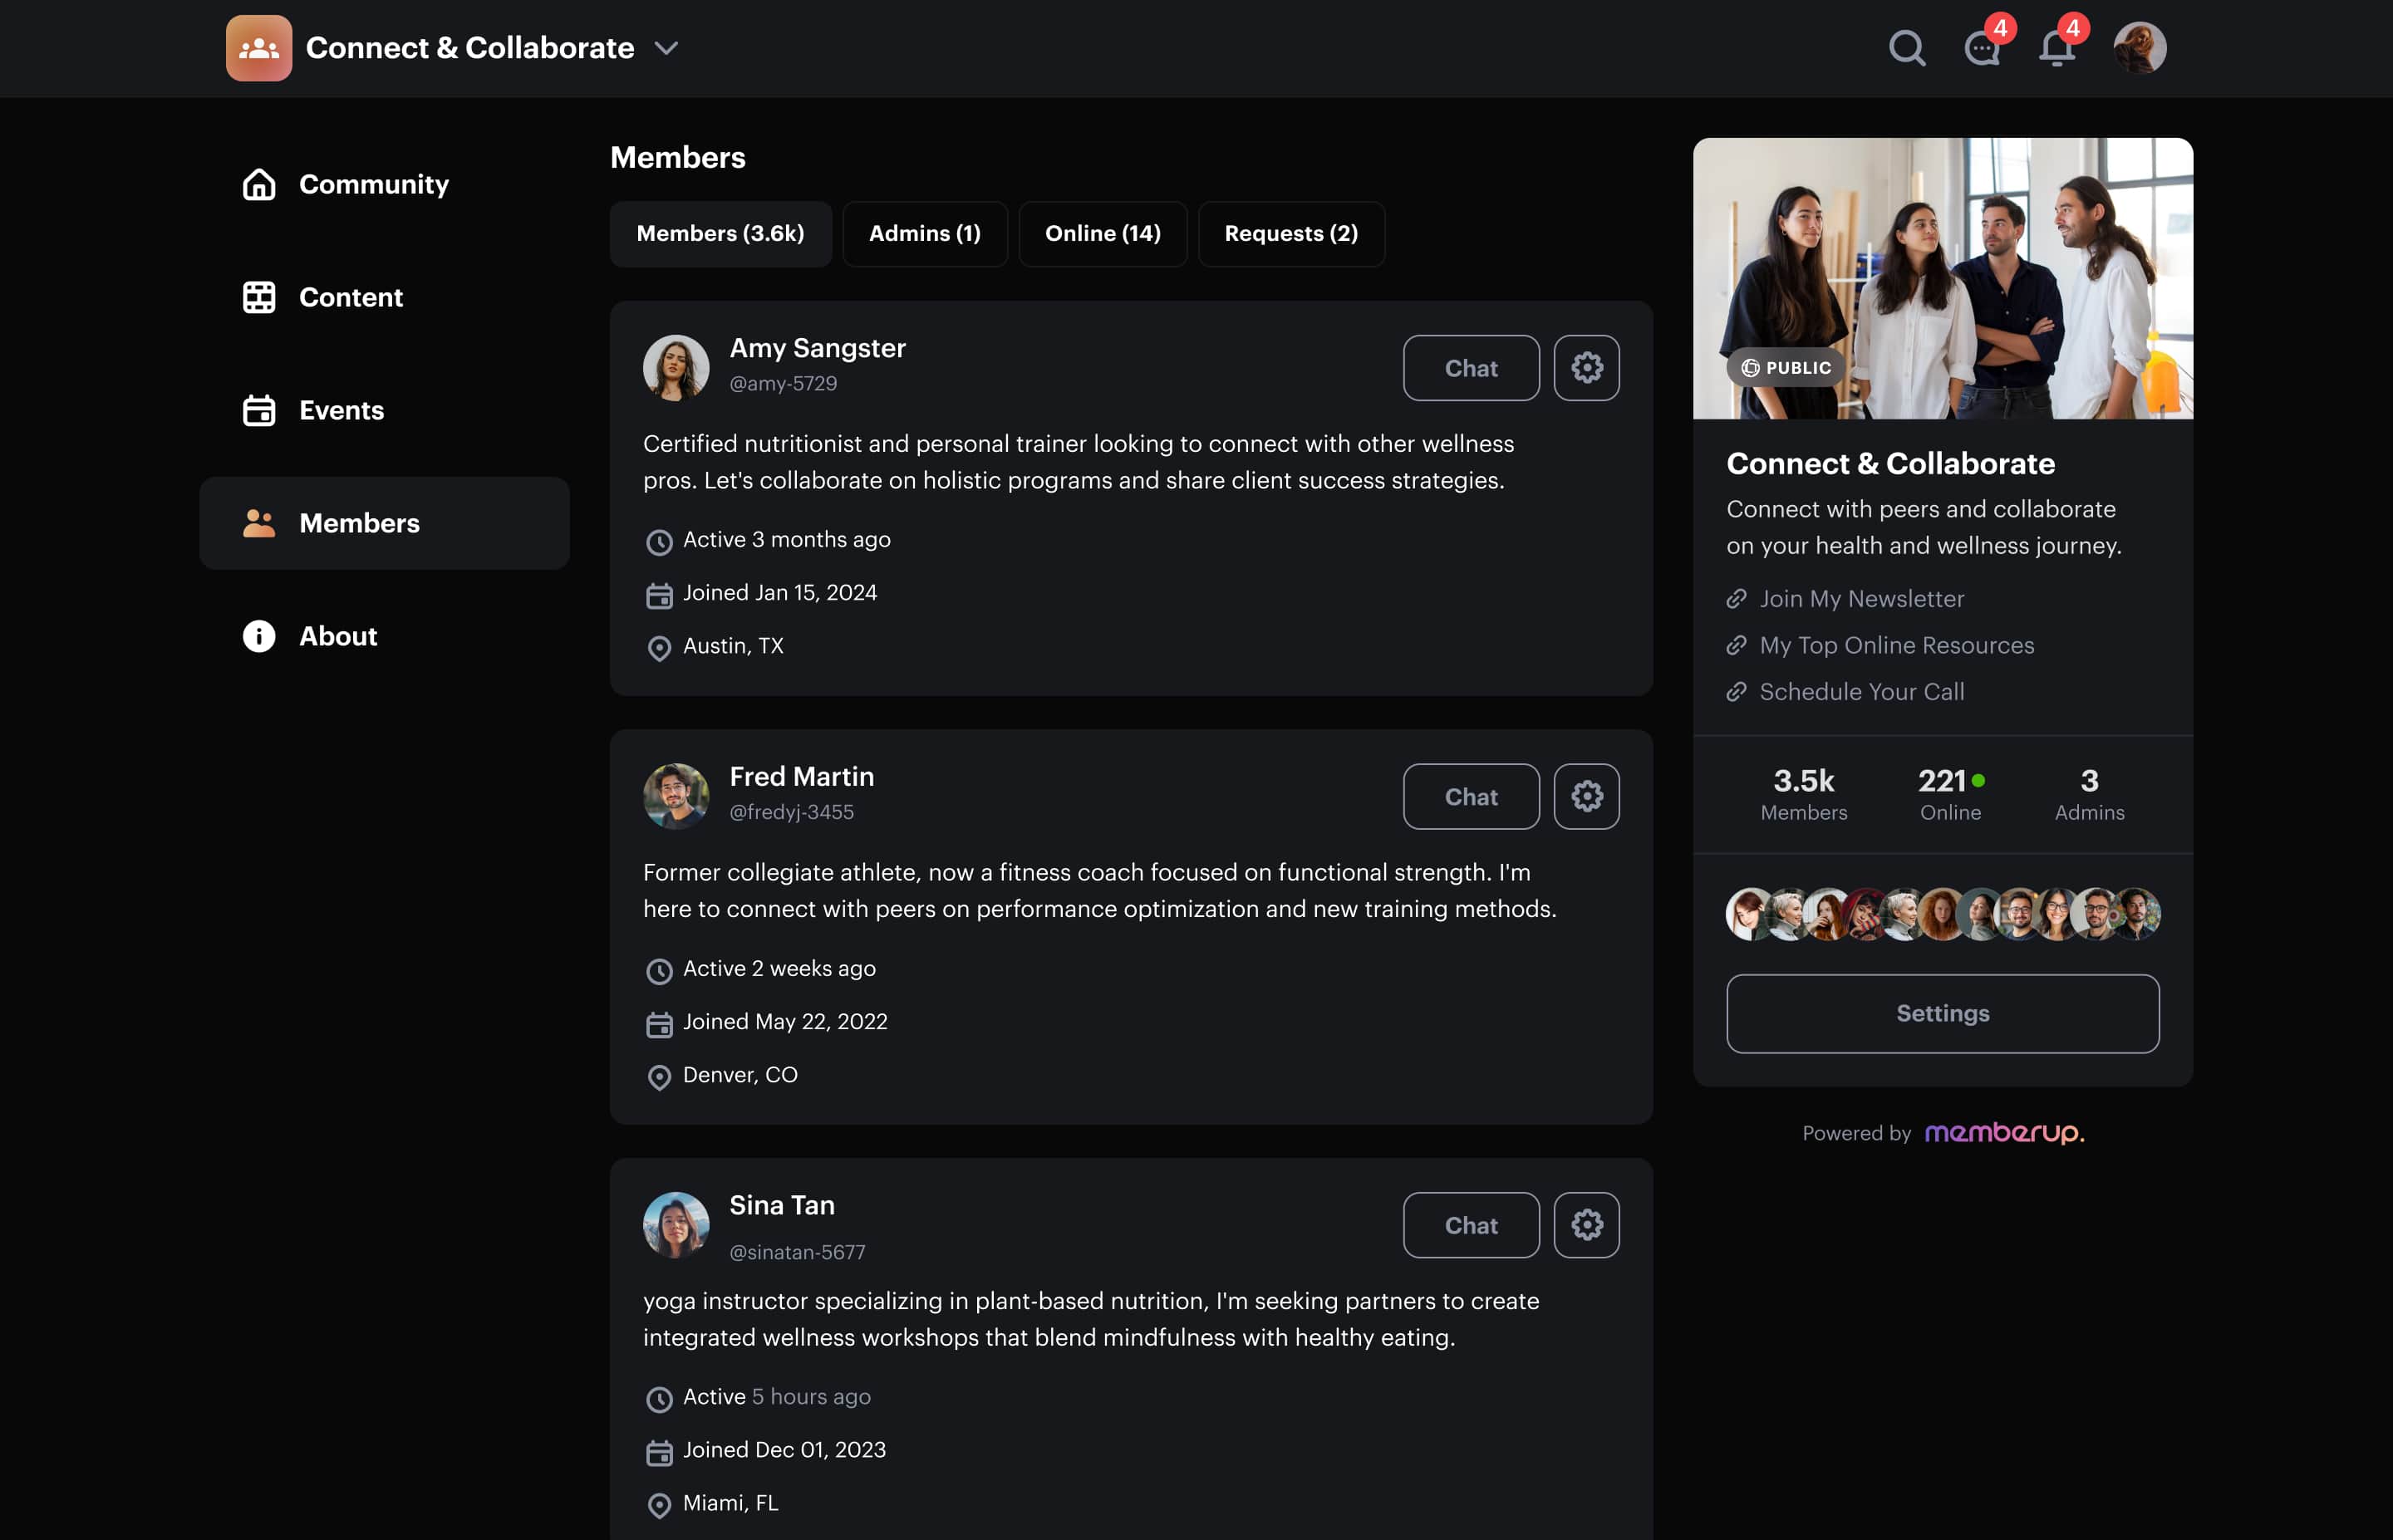Open the search magnifier icon
This screenshot has width=2393, height=1540.
(x=1906, y=48)
